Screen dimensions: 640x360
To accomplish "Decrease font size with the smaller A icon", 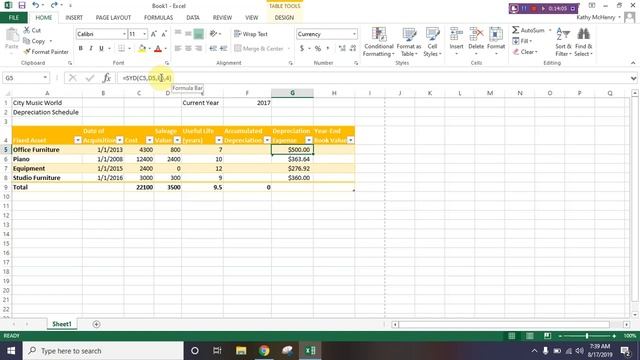I will (164, 34).
